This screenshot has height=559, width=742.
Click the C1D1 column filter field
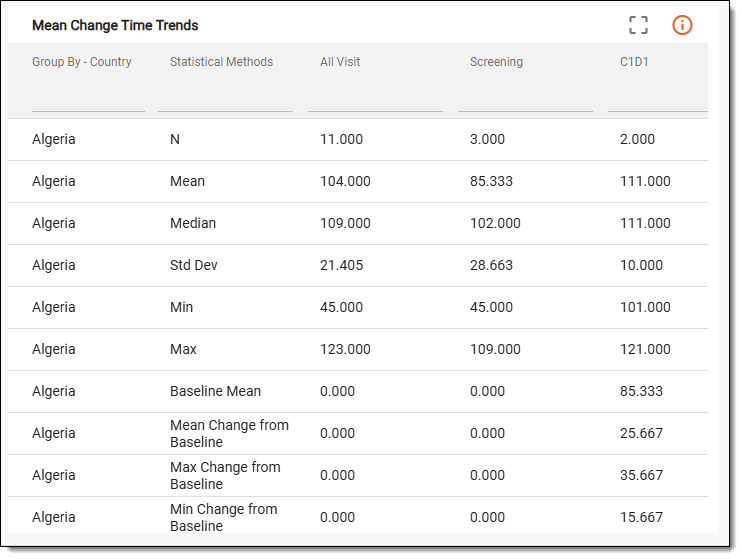[658, 102]
